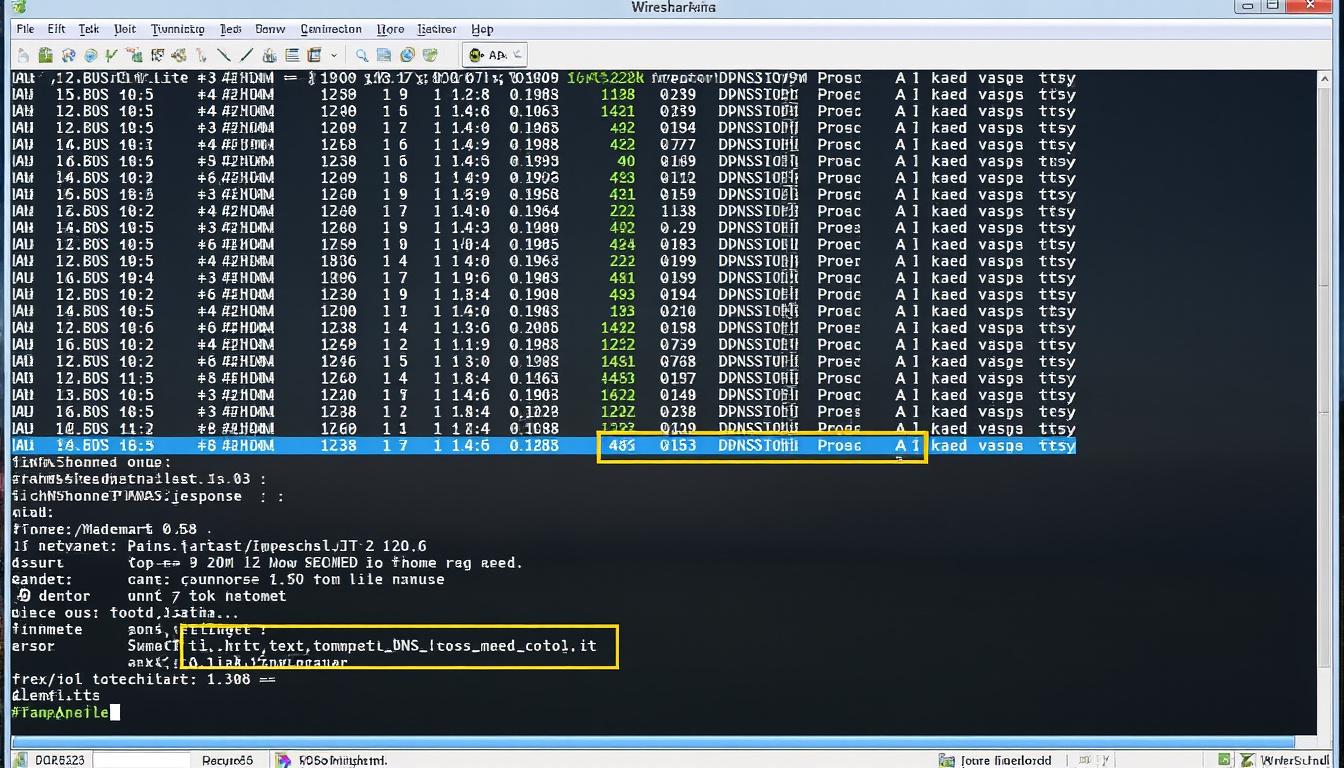Select packet row with 40 0169
Viewport: 1344px width, 768px height.
[x=543, y=161]
